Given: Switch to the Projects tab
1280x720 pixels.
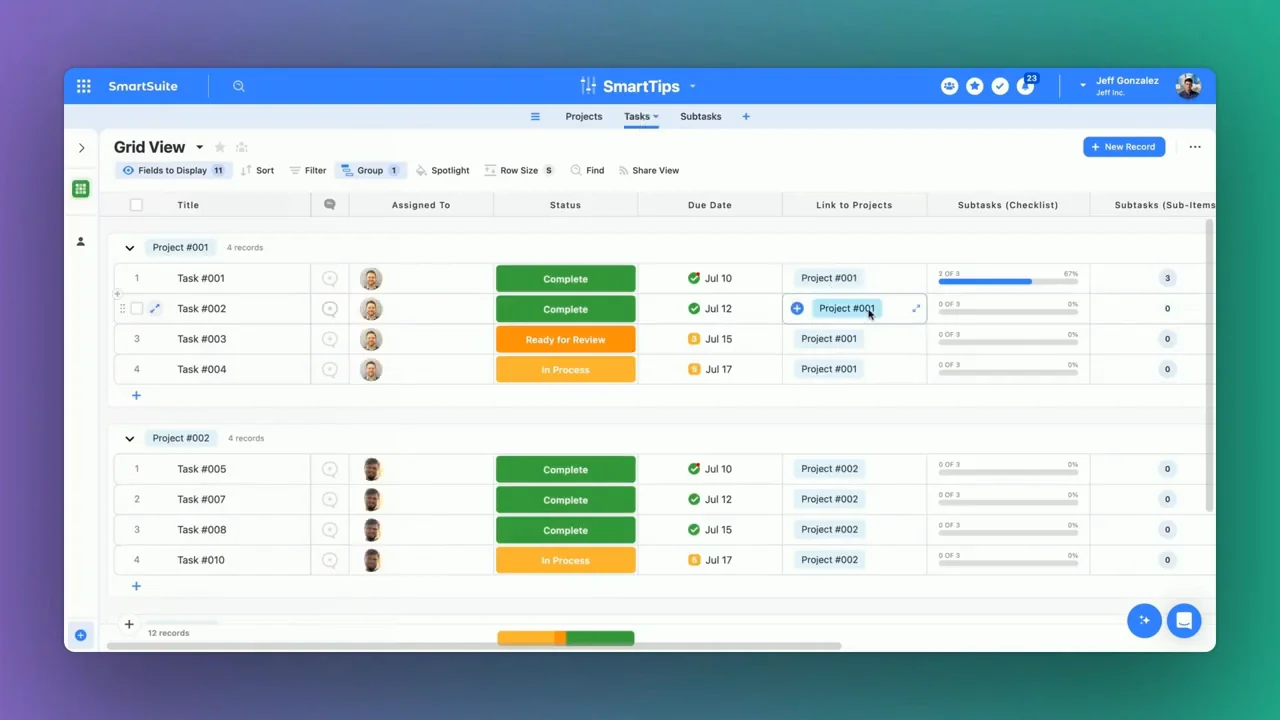Looking at the screenshot, I should click(584, 117).
